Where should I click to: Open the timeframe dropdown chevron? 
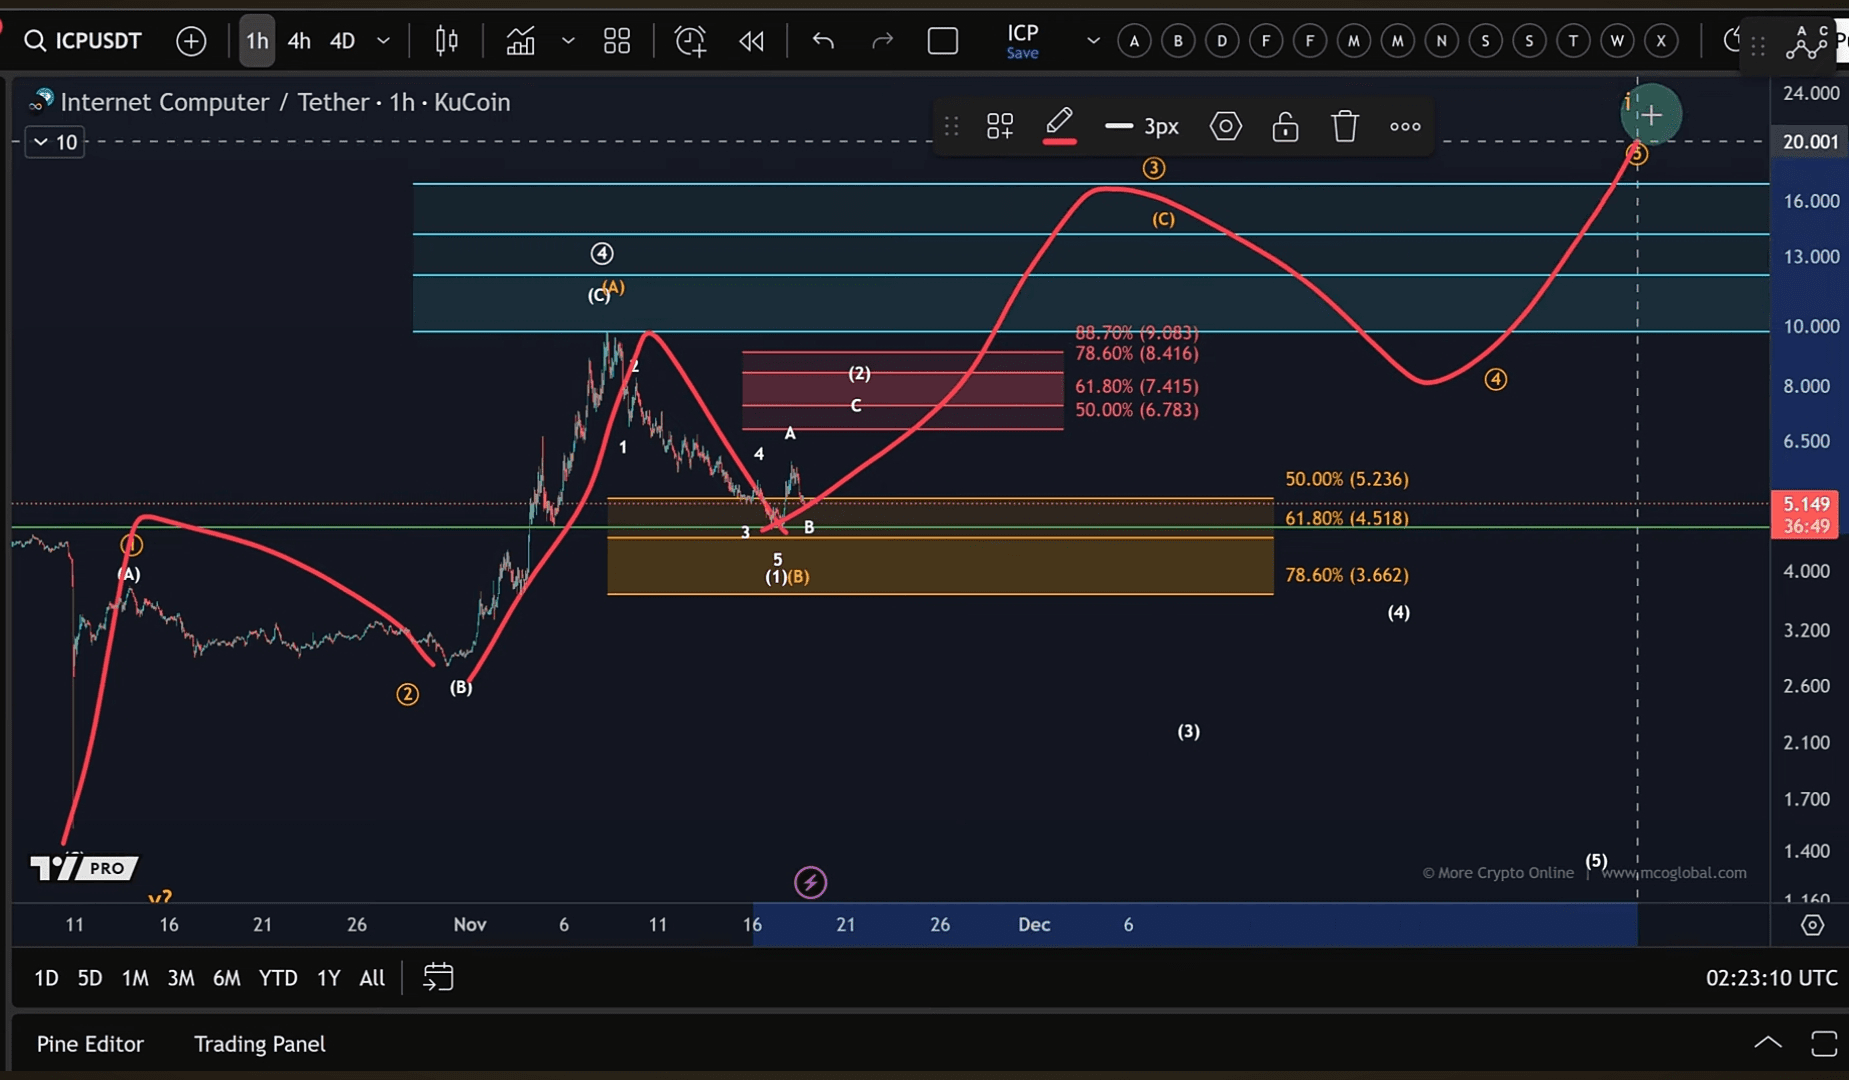(383, 41)
